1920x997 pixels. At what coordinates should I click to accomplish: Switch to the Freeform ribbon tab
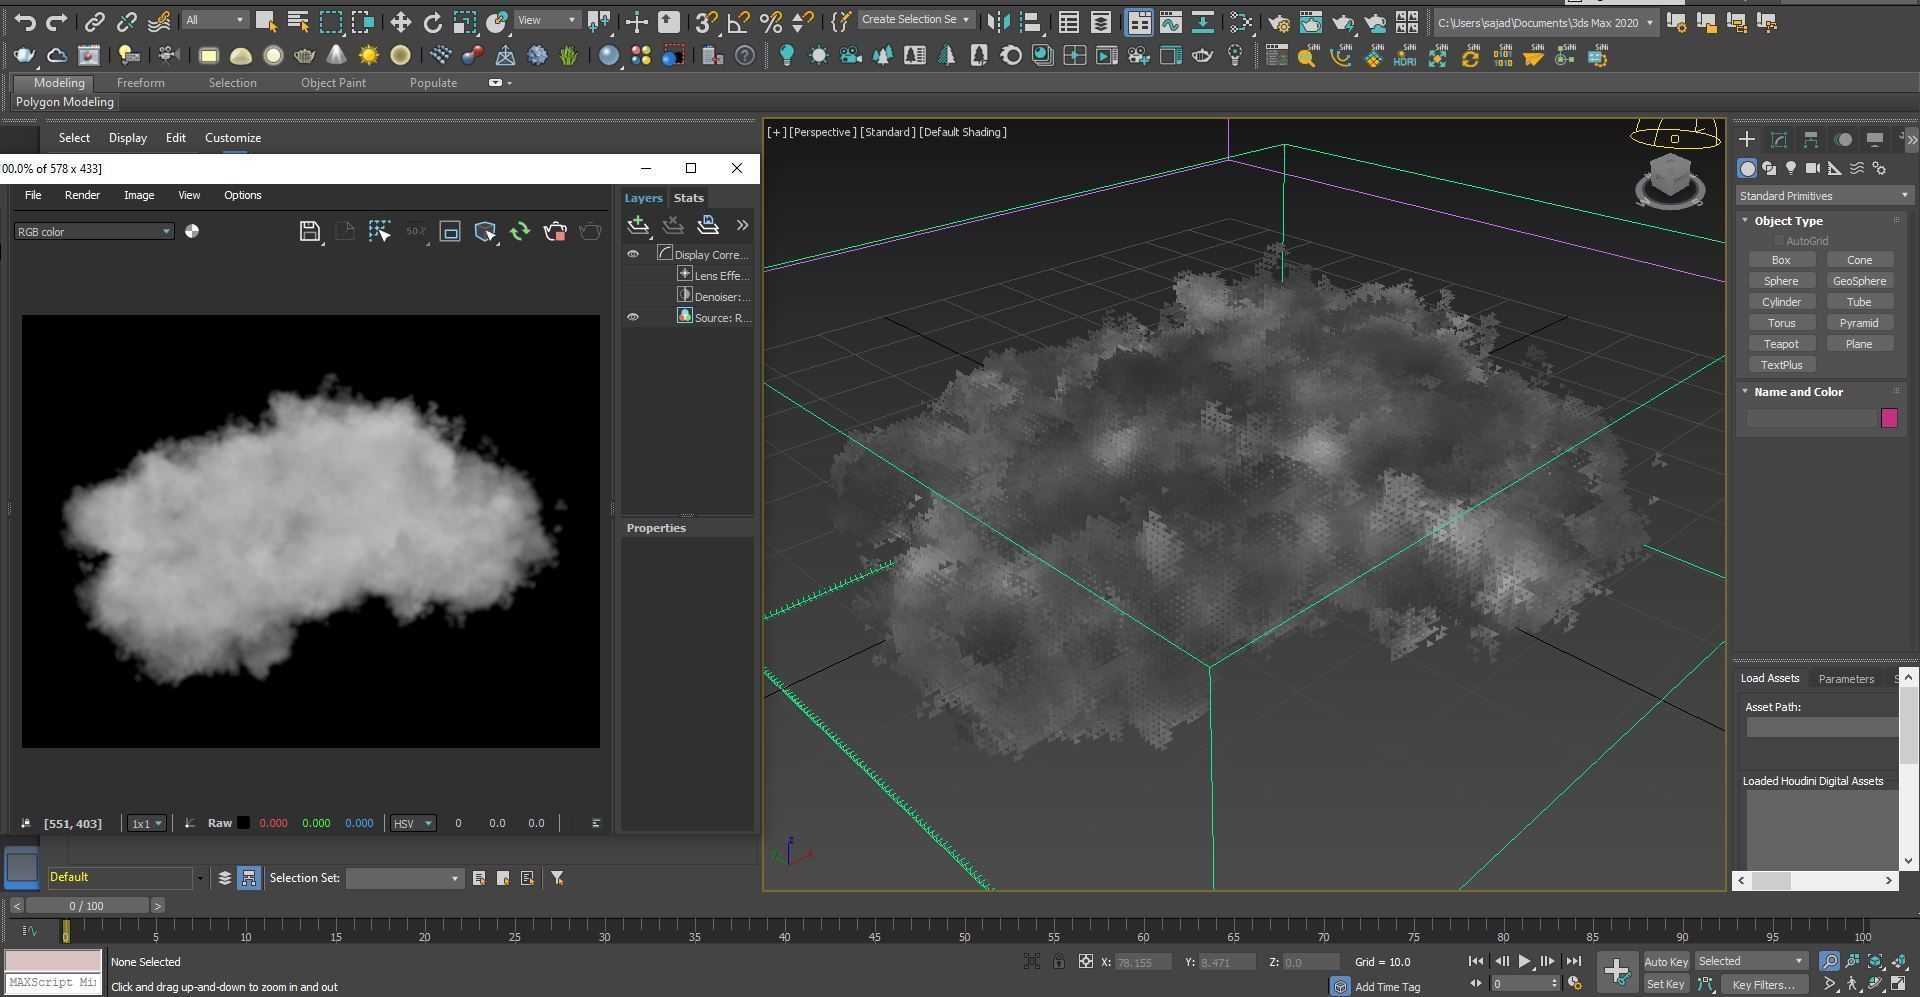coord(140,83)
